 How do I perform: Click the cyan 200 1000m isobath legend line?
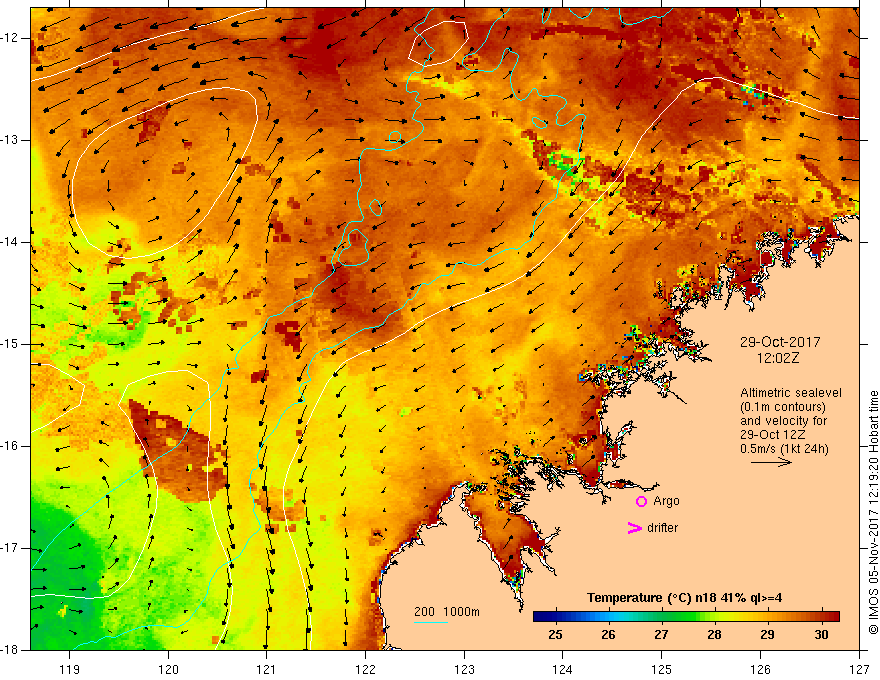(x=430, y=622)
